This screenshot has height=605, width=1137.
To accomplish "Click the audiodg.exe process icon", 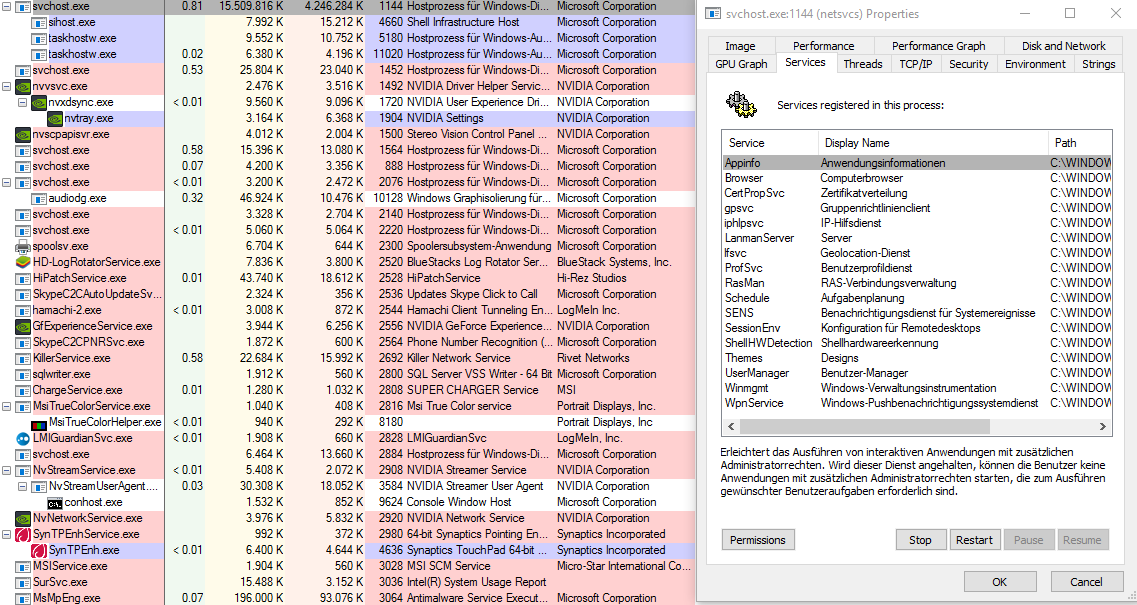I will (39, 198).
